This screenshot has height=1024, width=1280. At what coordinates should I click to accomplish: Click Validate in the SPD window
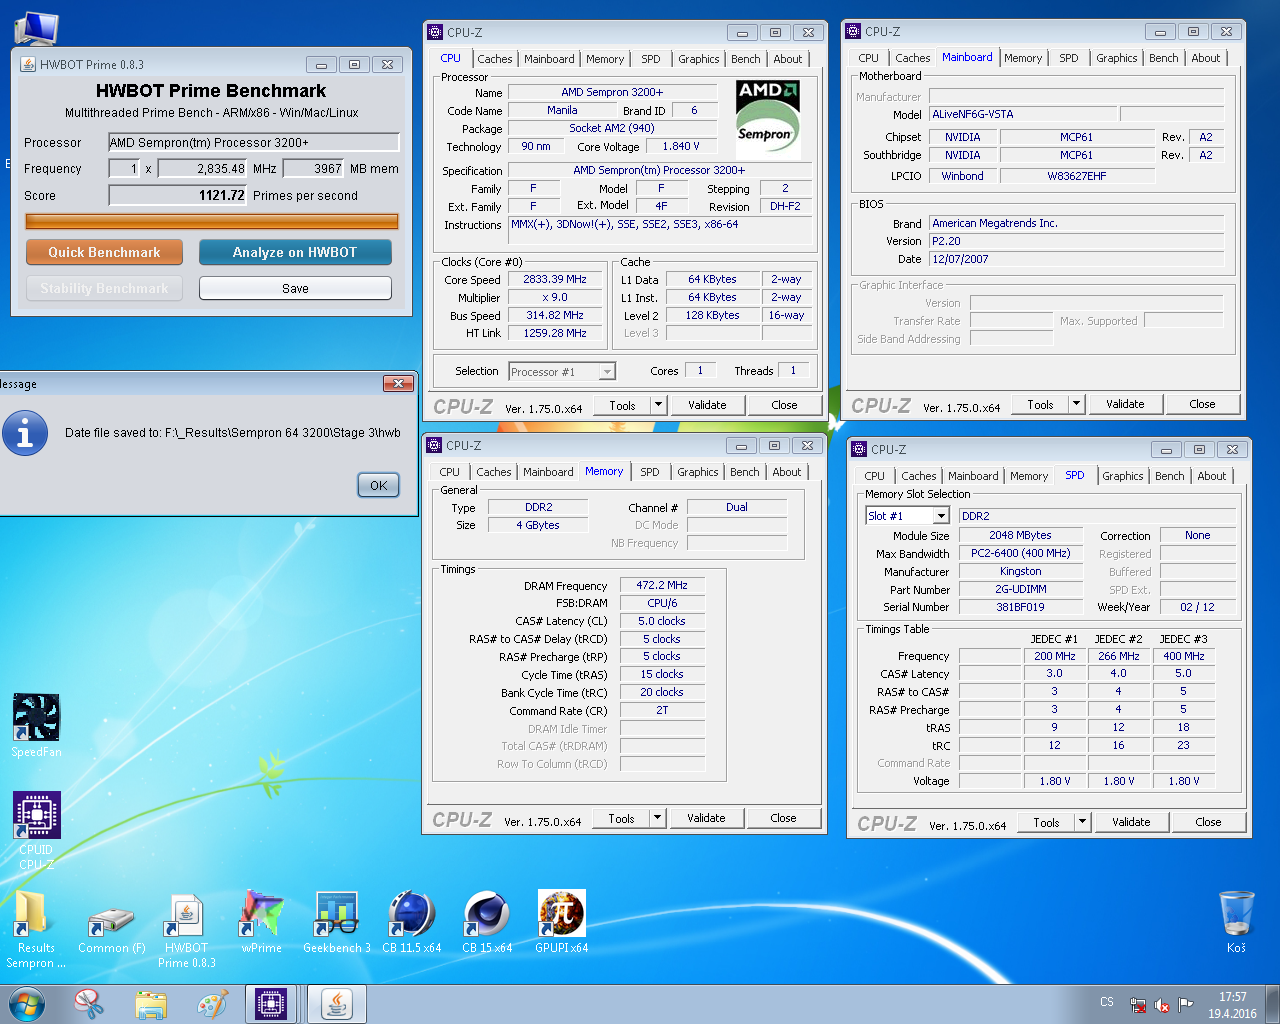pyautogui.click(x=1131, y=822)
